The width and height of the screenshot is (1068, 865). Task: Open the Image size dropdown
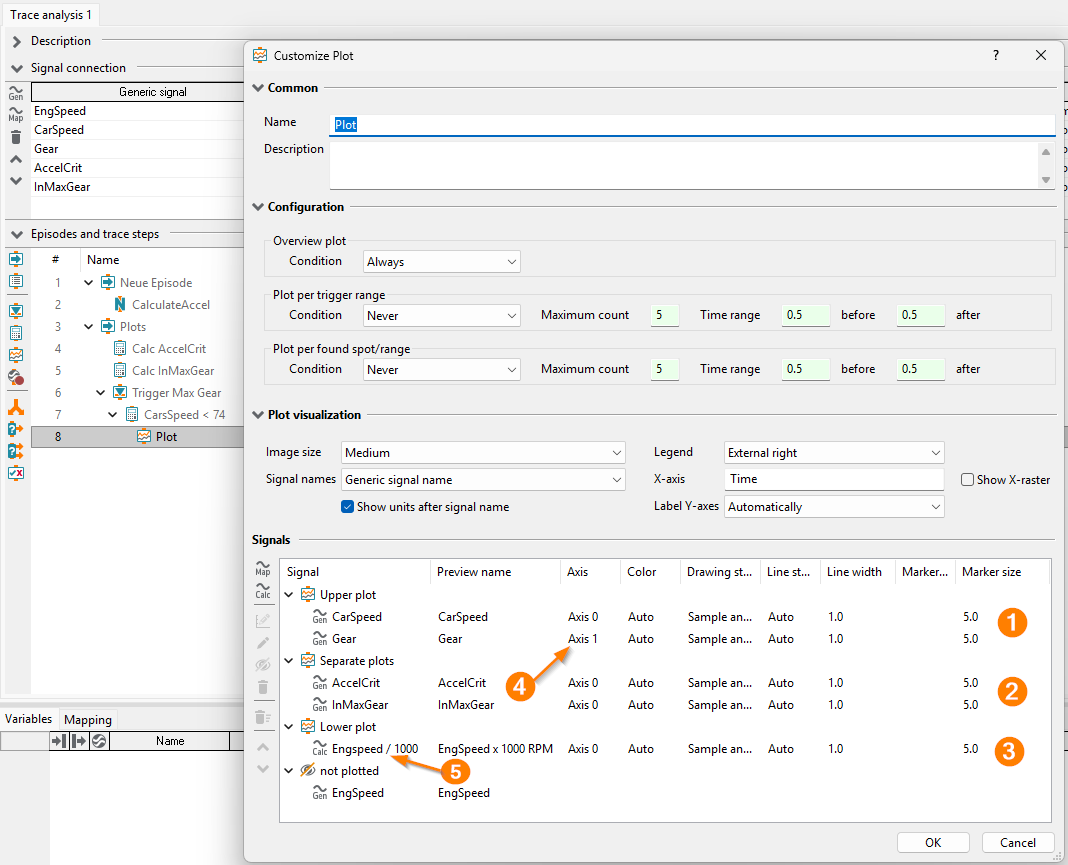(x=483, y=453)
